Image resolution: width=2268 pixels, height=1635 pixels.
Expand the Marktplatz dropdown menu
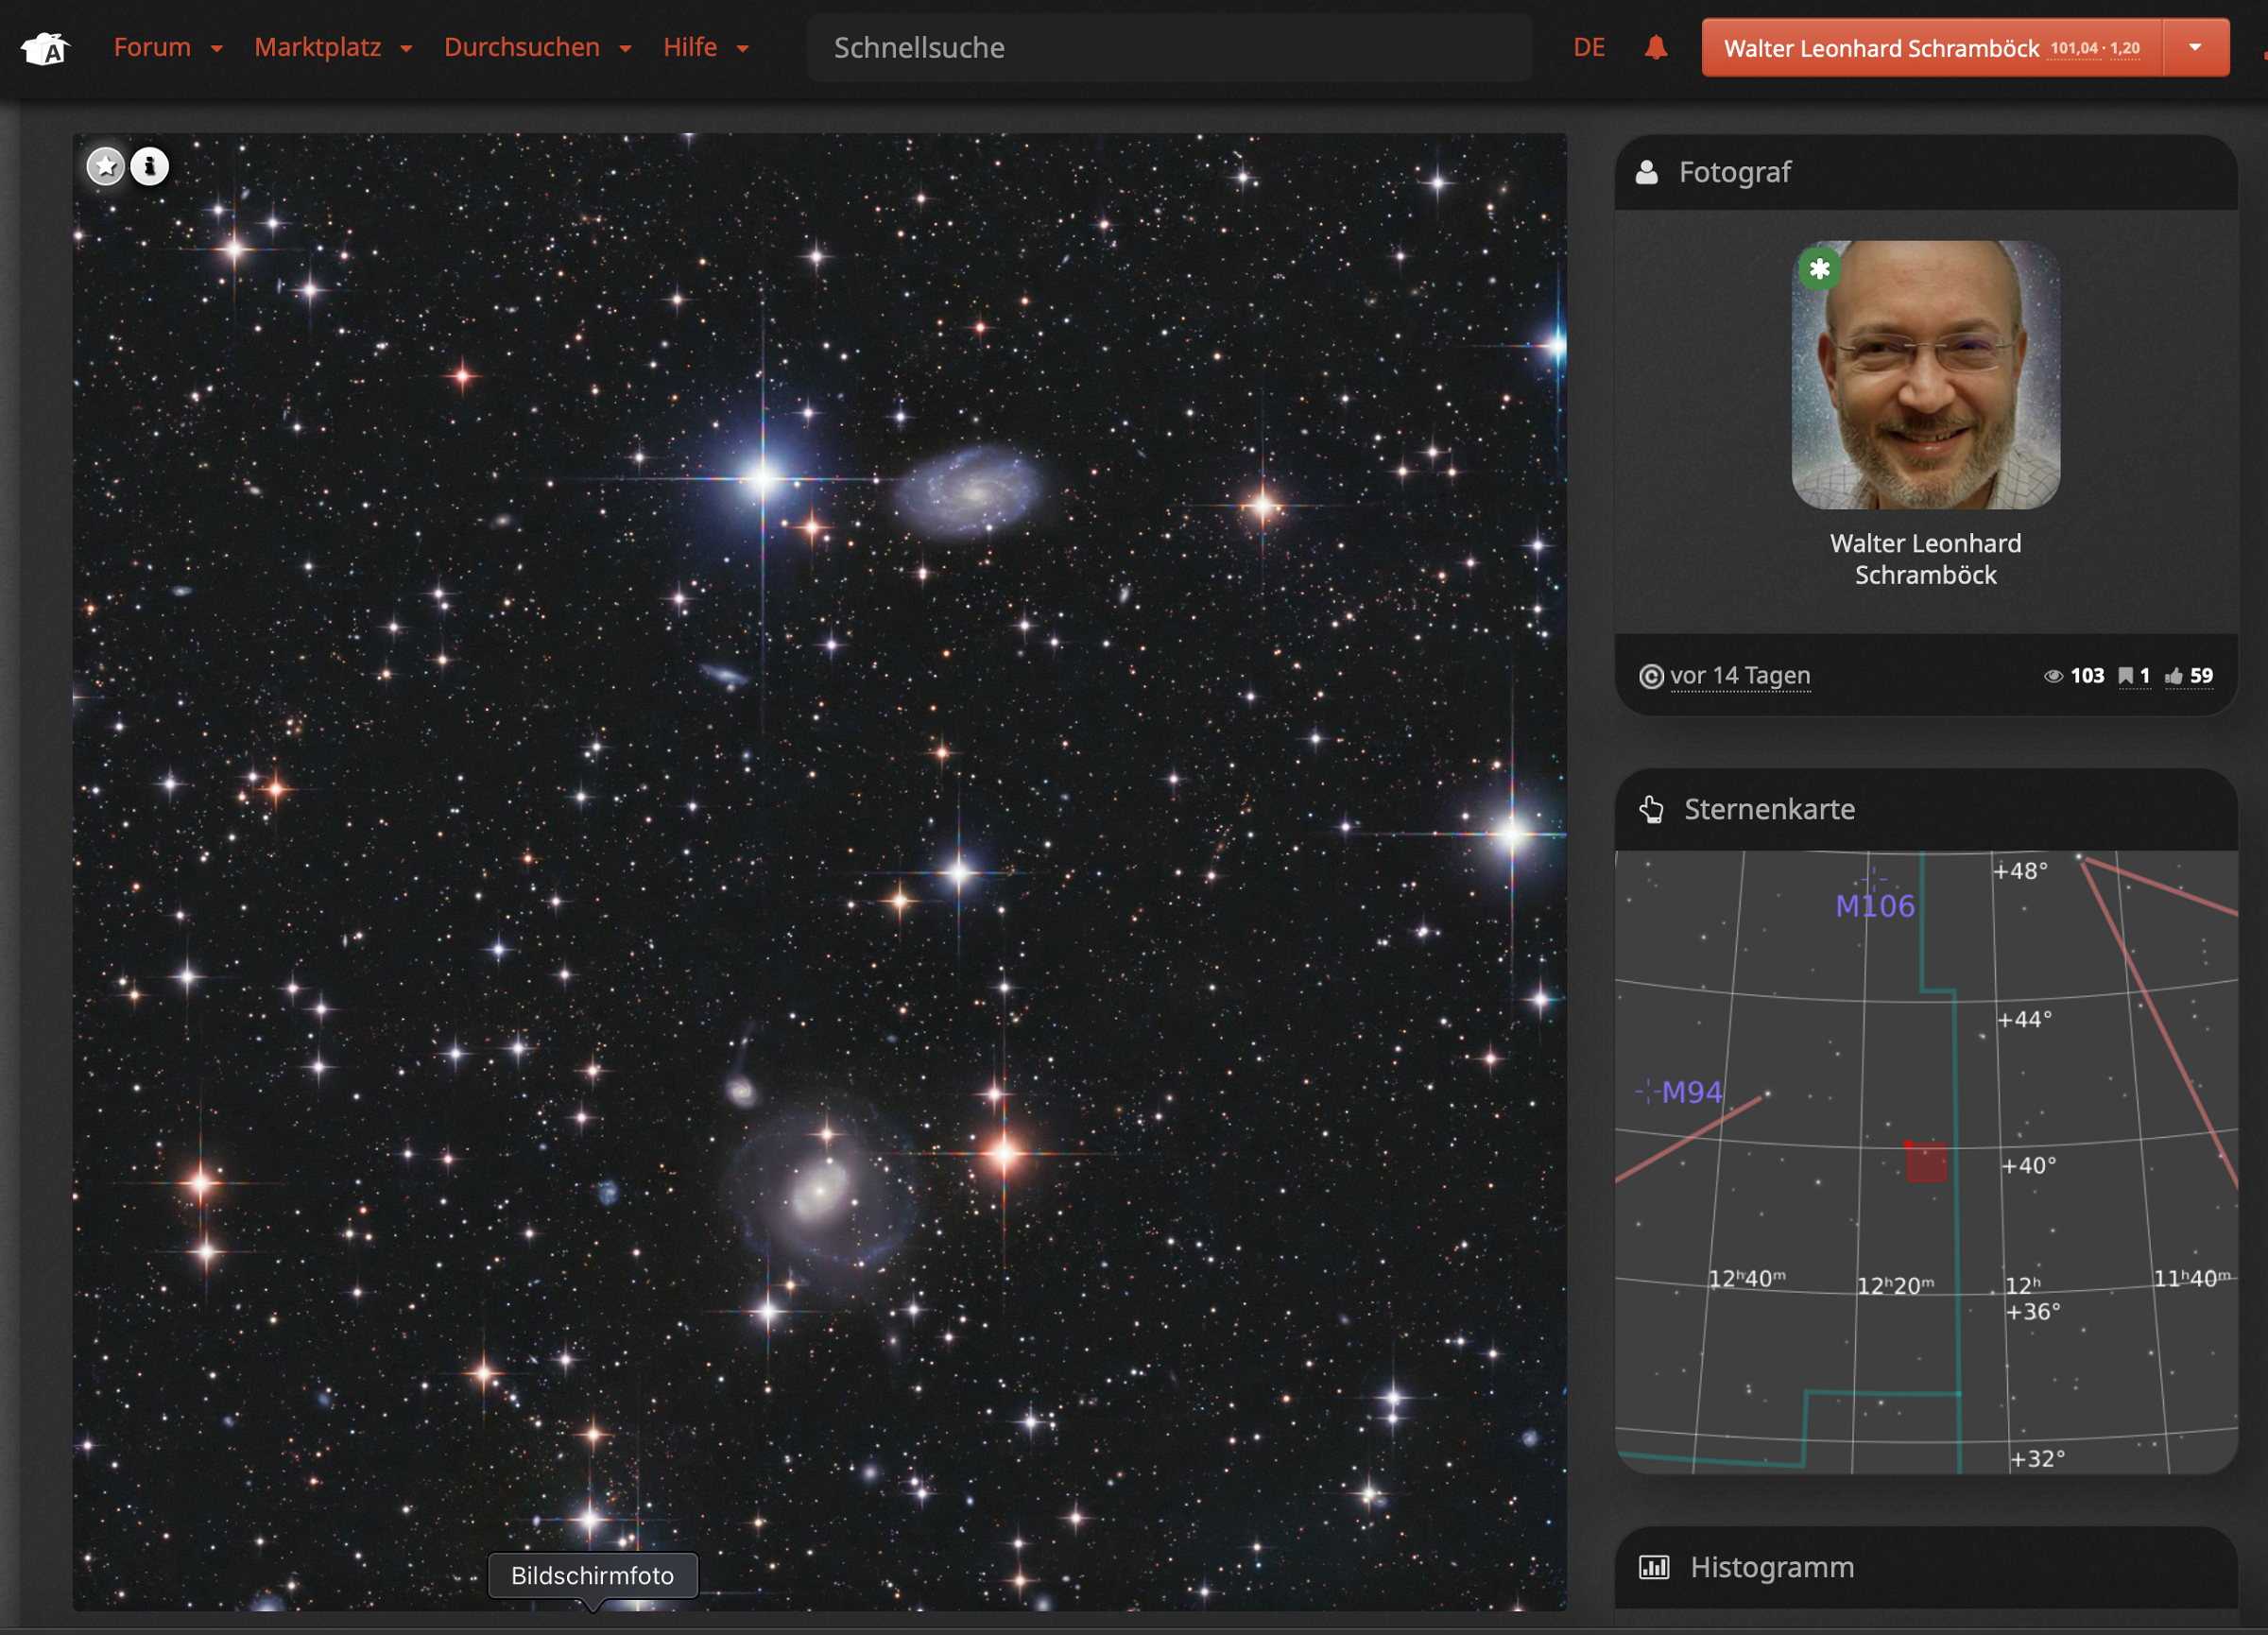pyautogui.click(x=332, y=47)
